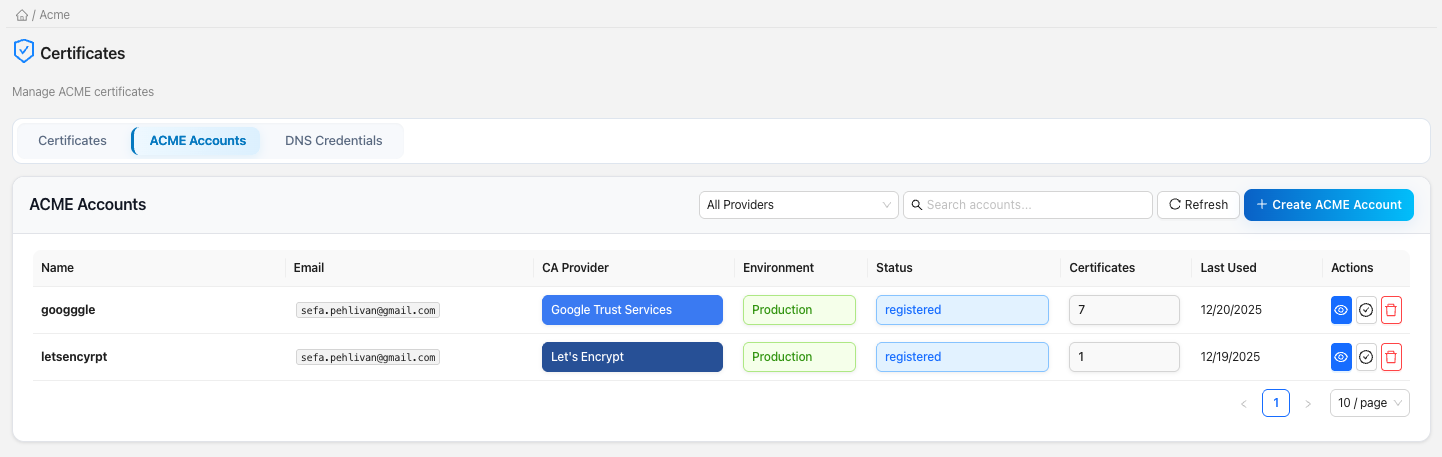Switch to the Certificates tab
Viewport: 1442px width, 457px height.
[72, 141]
